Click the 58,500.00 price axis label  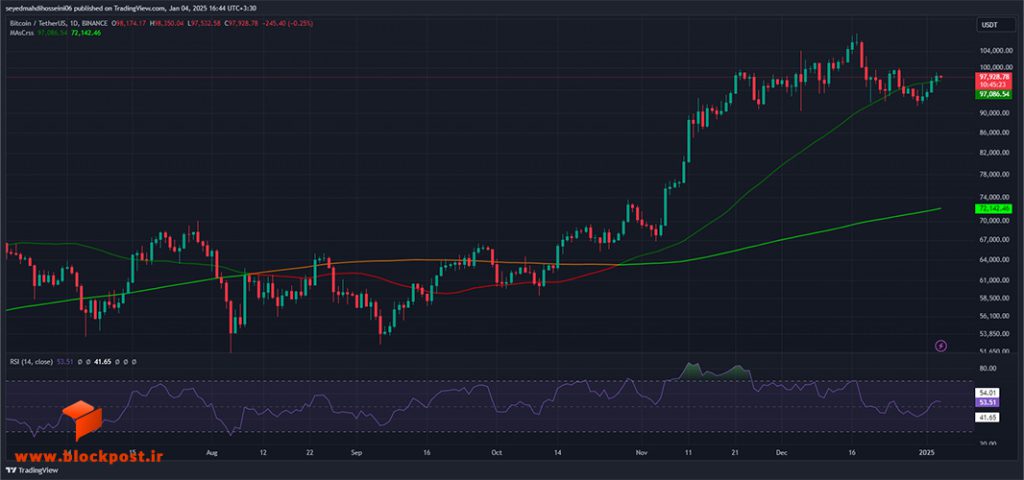point(994,298)
